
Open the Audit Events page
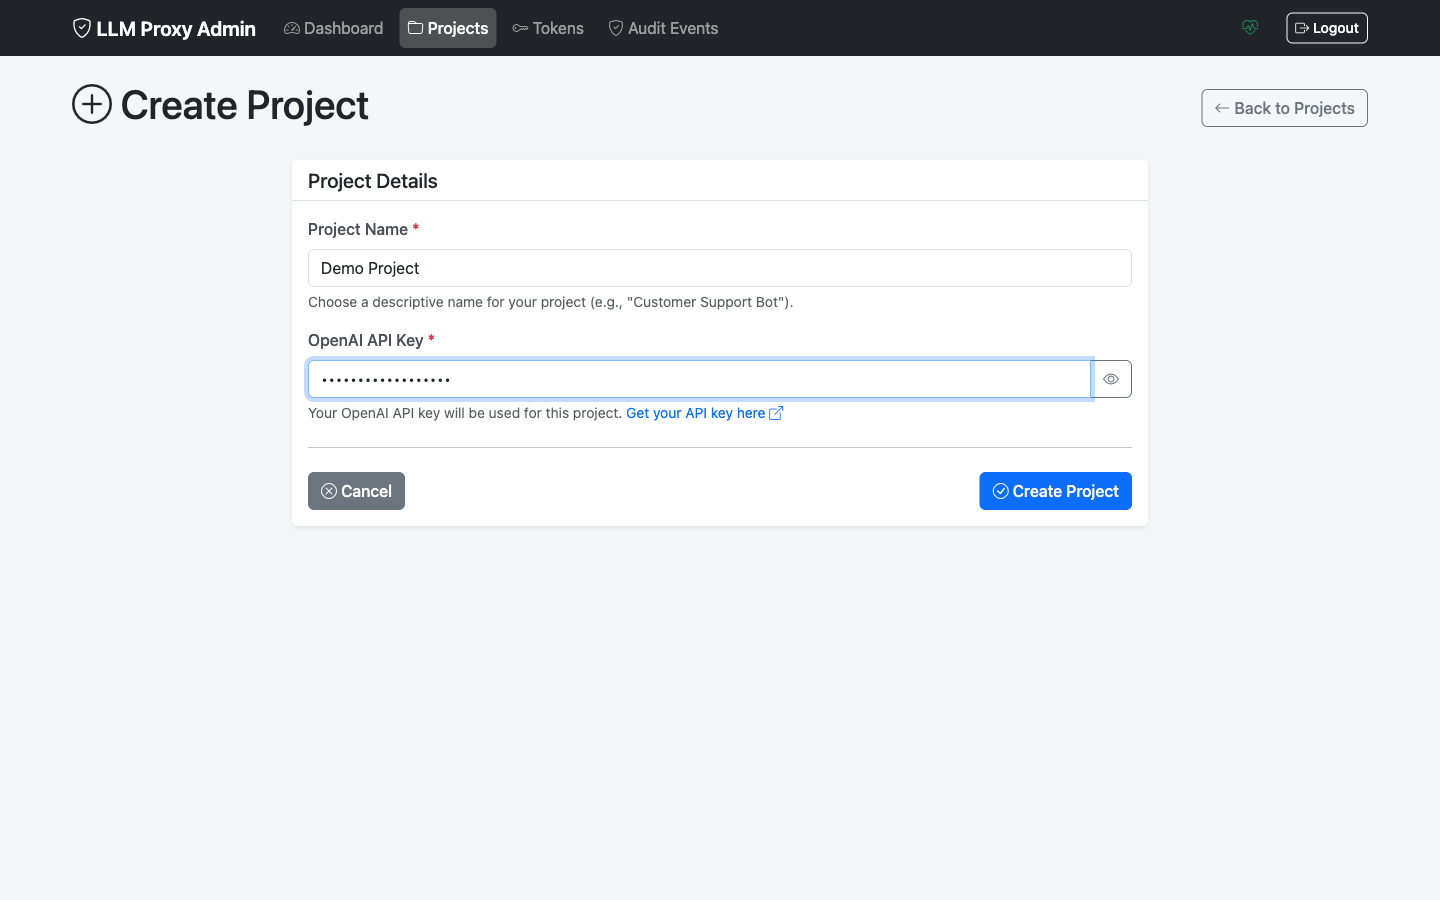click(x=663, y=28)
